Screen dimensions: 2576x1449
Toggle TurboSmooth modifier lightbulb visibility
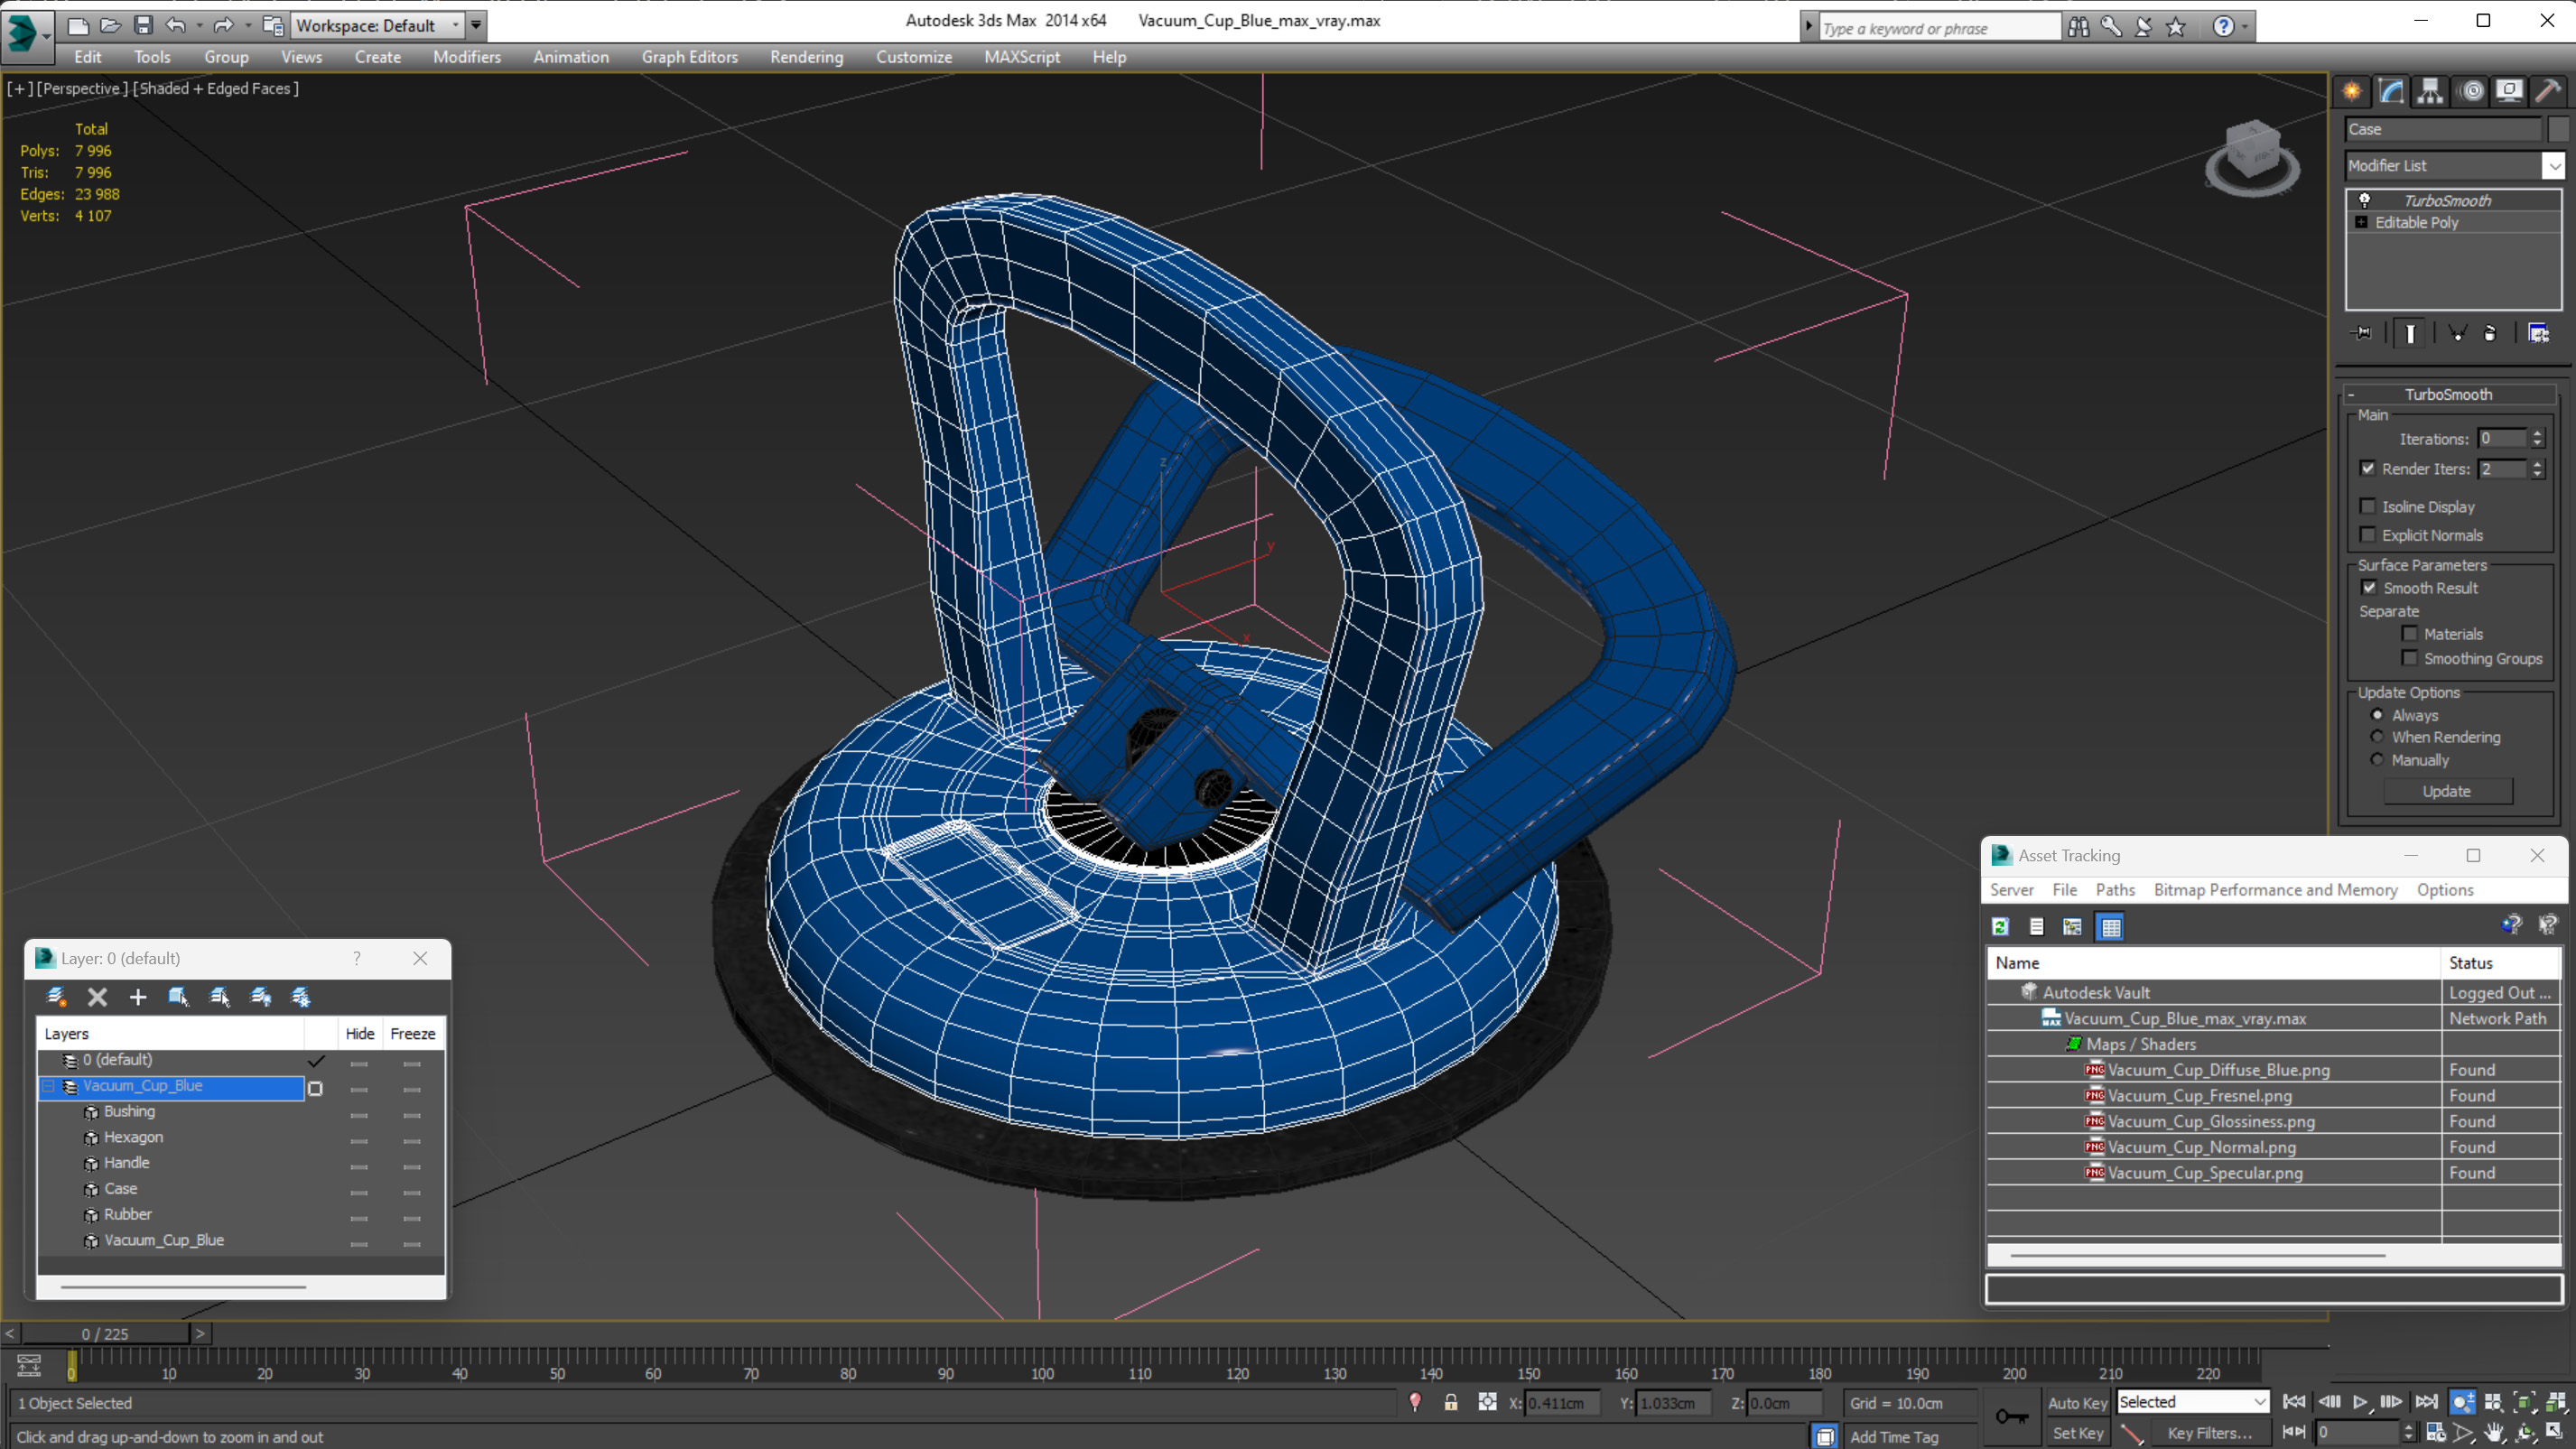click(x=2365, y=200)
